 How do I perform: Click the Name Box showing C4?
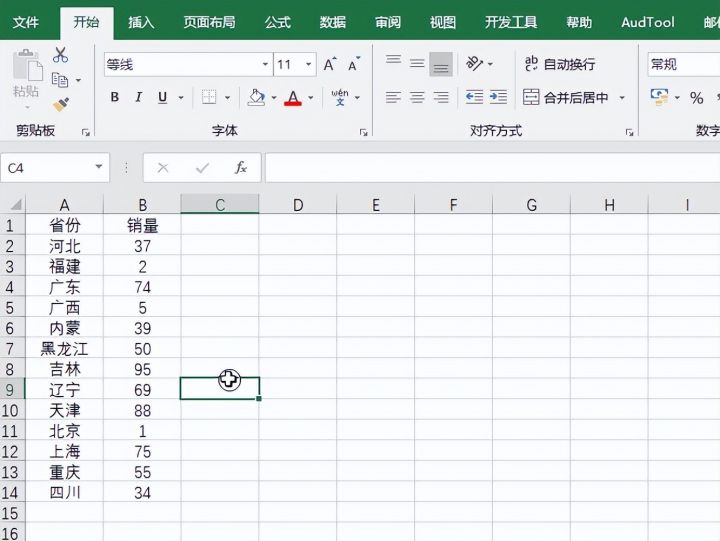click(46, 168)
